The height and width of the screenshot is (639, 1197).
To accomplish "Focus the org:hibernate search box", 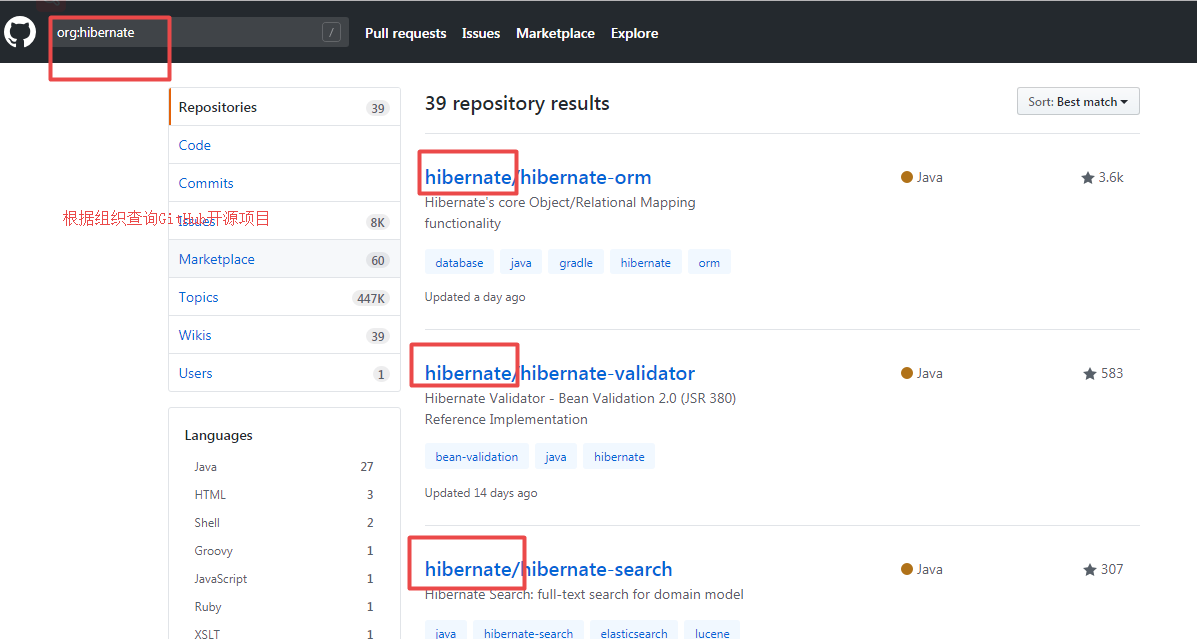I will 185,33.
